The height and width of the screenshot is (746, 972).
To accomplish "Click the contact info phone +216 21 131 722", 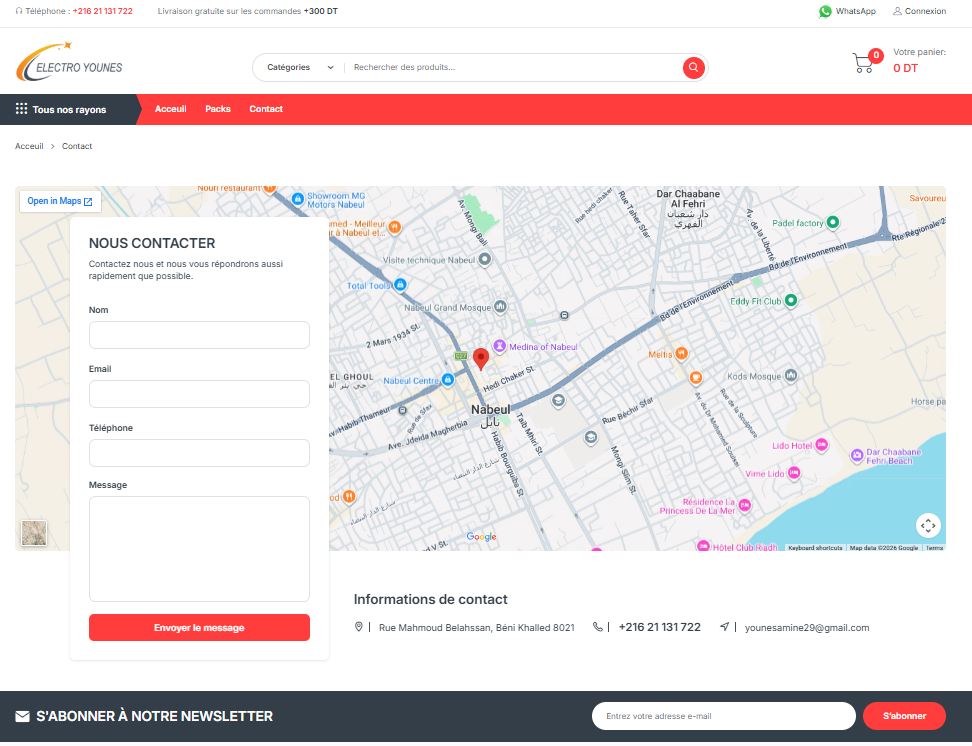I will point(660,628).
